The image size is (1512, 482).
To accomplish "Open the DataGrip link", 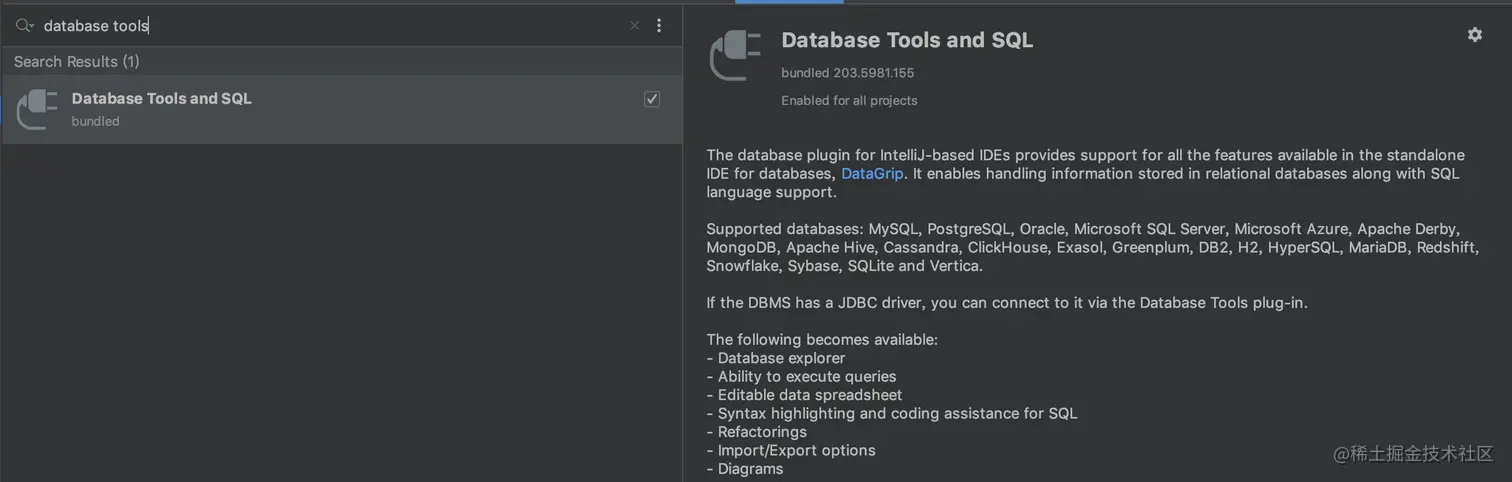I will pos(872,174).
